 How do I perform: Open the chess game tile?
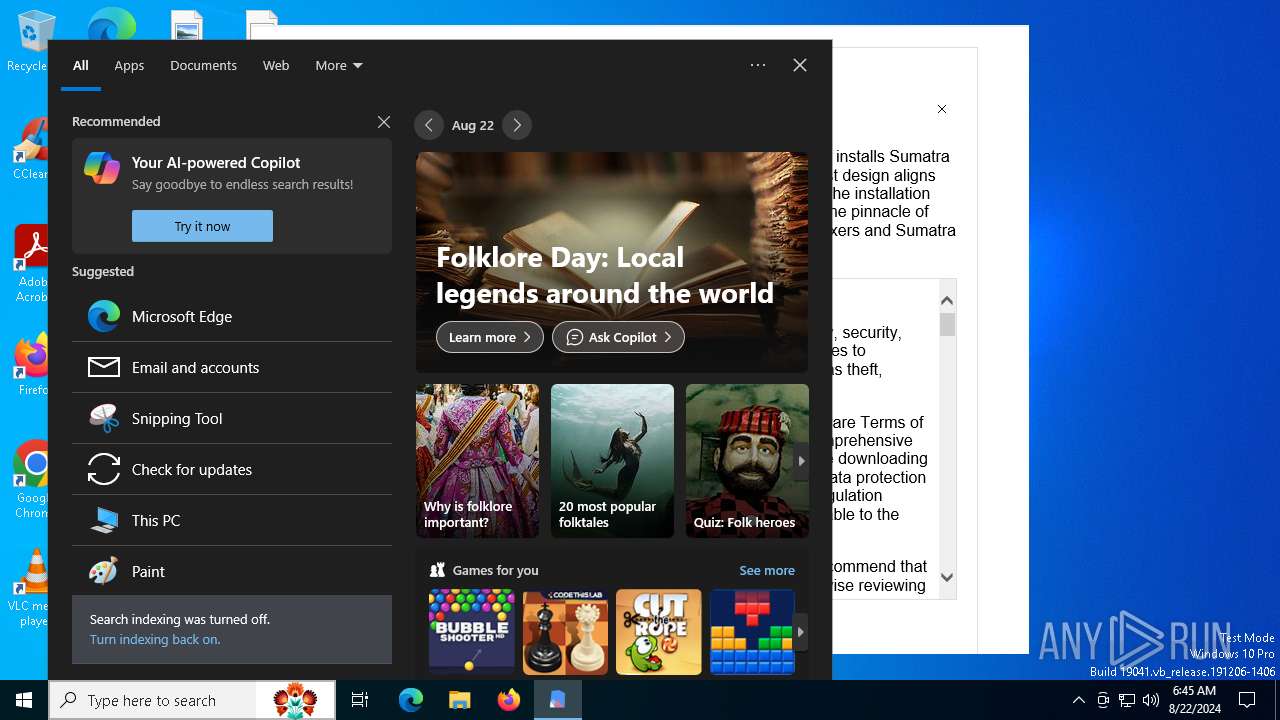(565, 631)
